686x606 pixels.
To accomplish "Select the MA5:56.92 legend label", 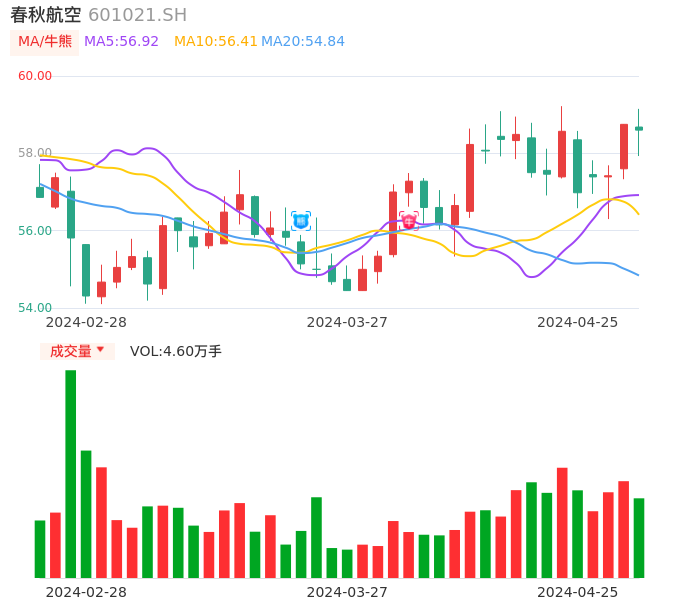I will click(x=121, y=42).
